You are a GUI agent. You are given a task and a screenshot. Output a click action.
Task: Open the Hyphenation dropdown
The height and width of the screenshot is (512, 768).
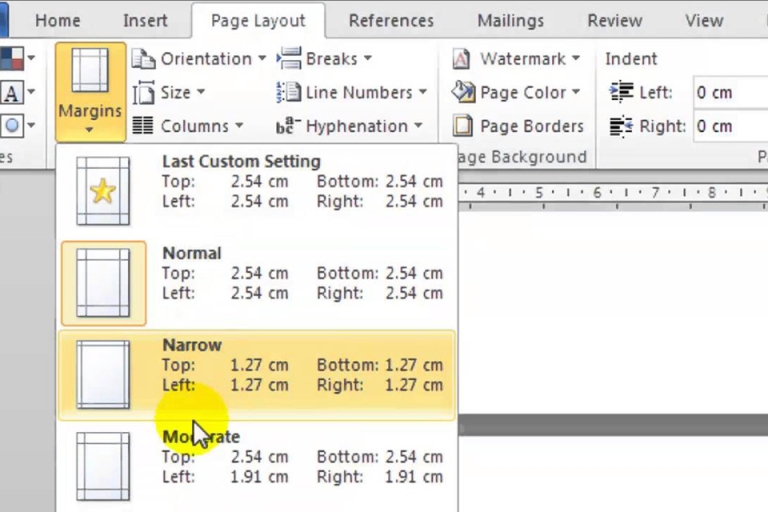coord(349,126)
